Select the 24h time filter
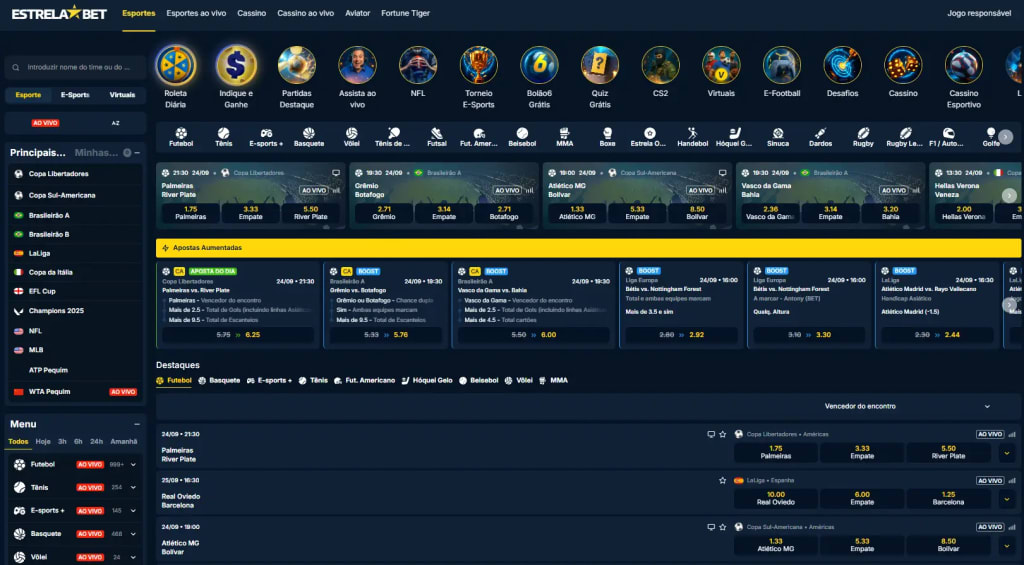Viewport: 1024px width, 565px height. (x=97, y=442)
